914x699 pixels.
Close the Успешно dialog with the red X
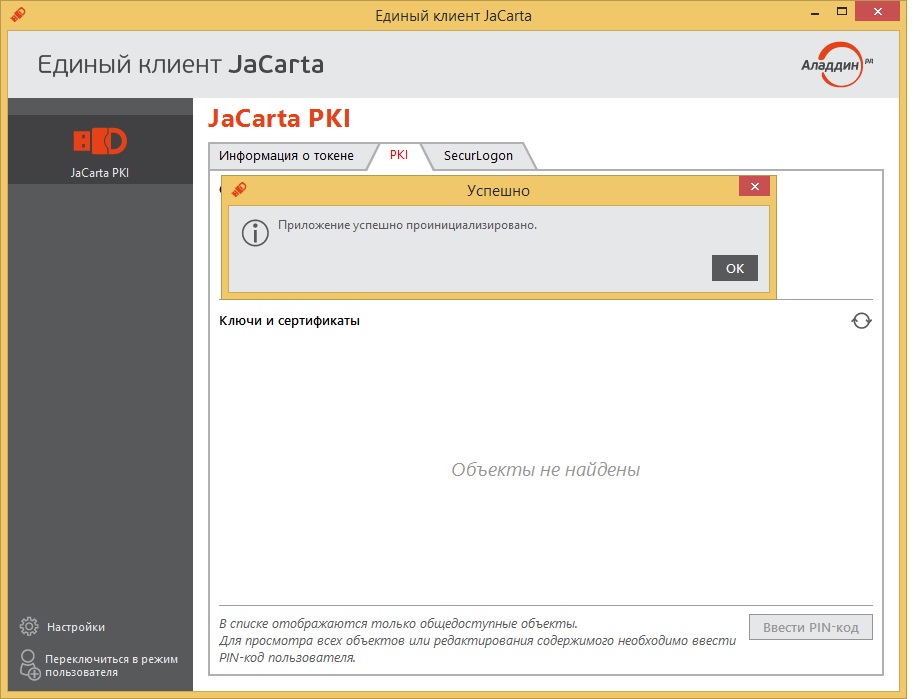coord(754,187)
